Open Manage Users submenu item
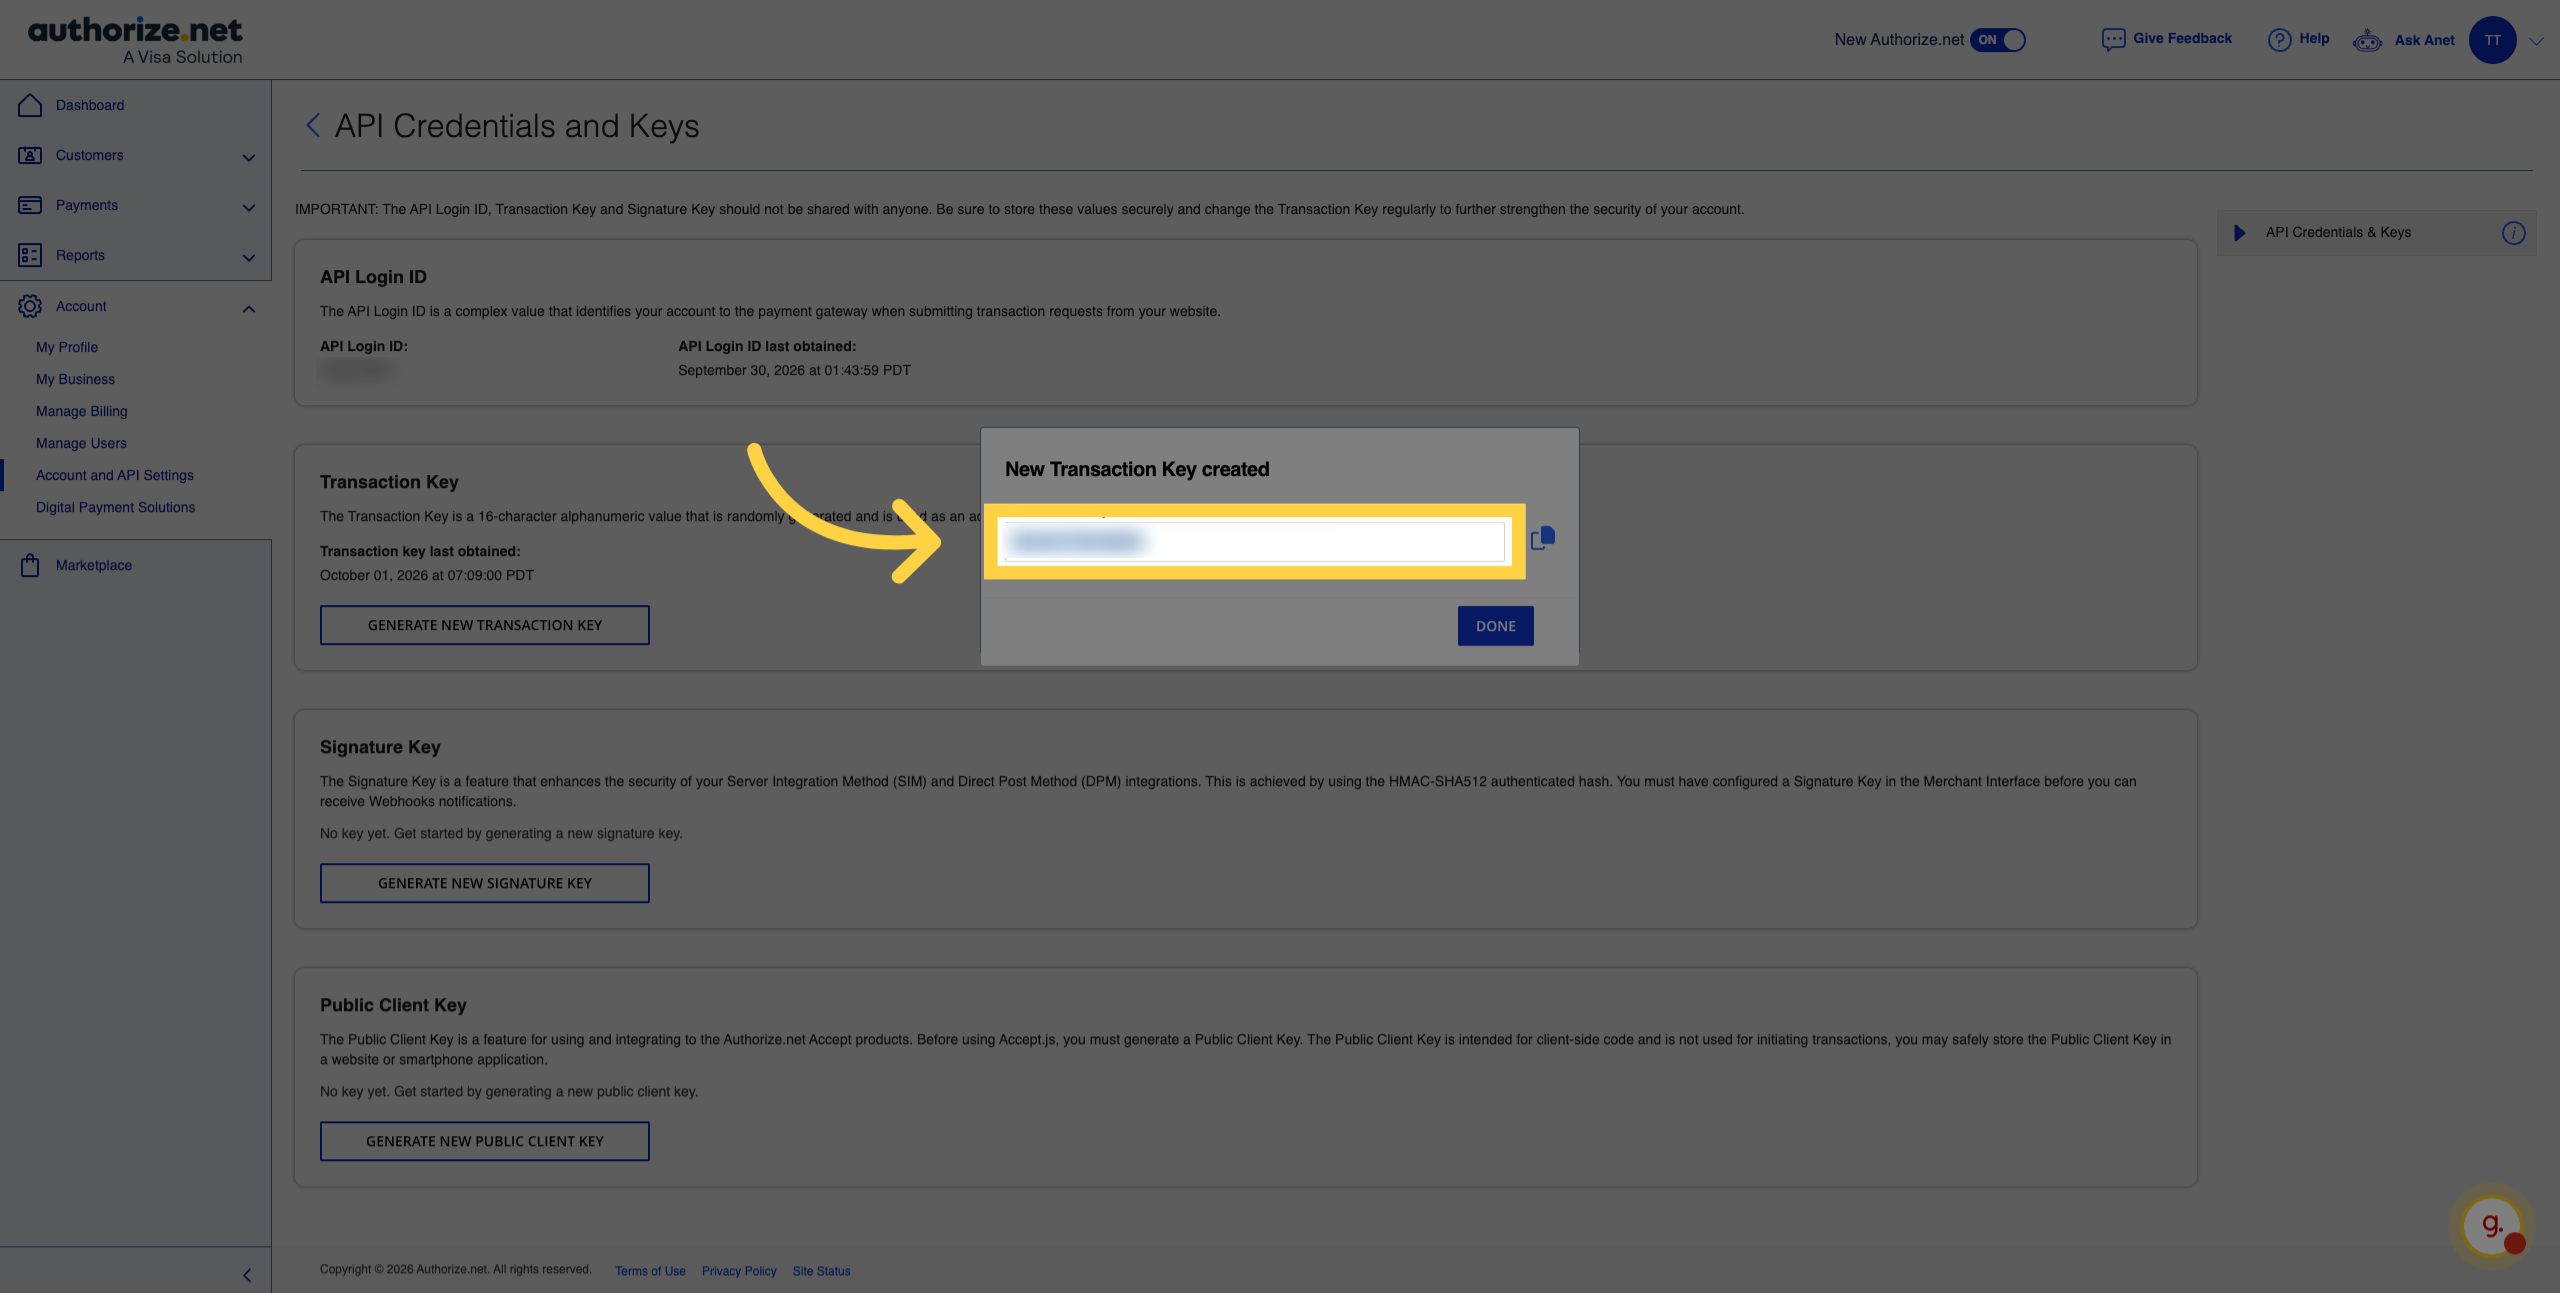The width and height of the screenshot is (2560, 1293). pyautogui.click(x=81, y=443)
